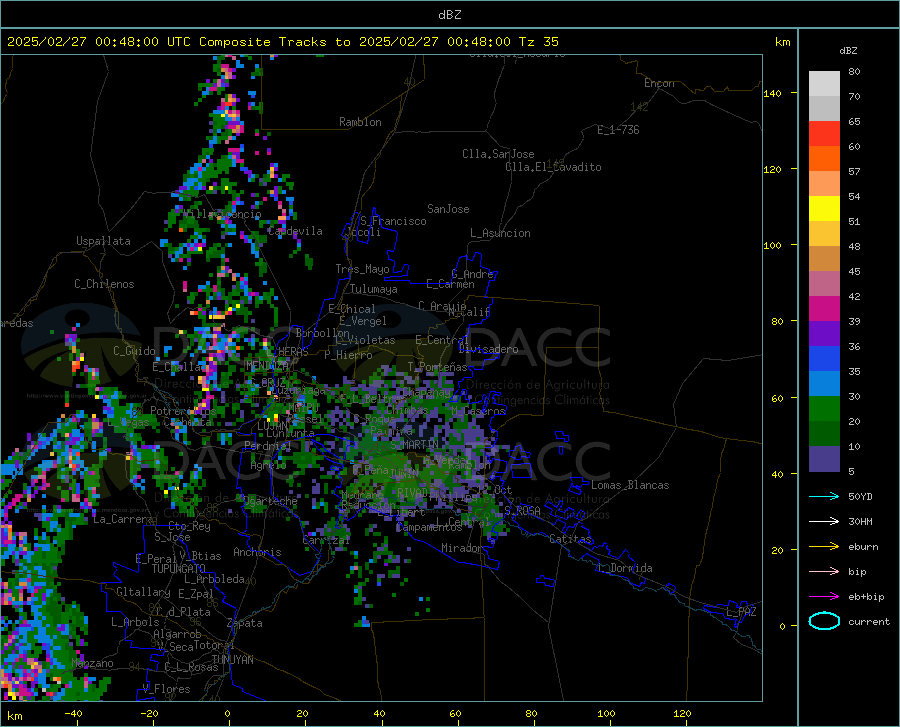This screenshot has height=727, width=900.
Task: Click the 'eb+bip' legend label
Action: (x=866, y=597)
